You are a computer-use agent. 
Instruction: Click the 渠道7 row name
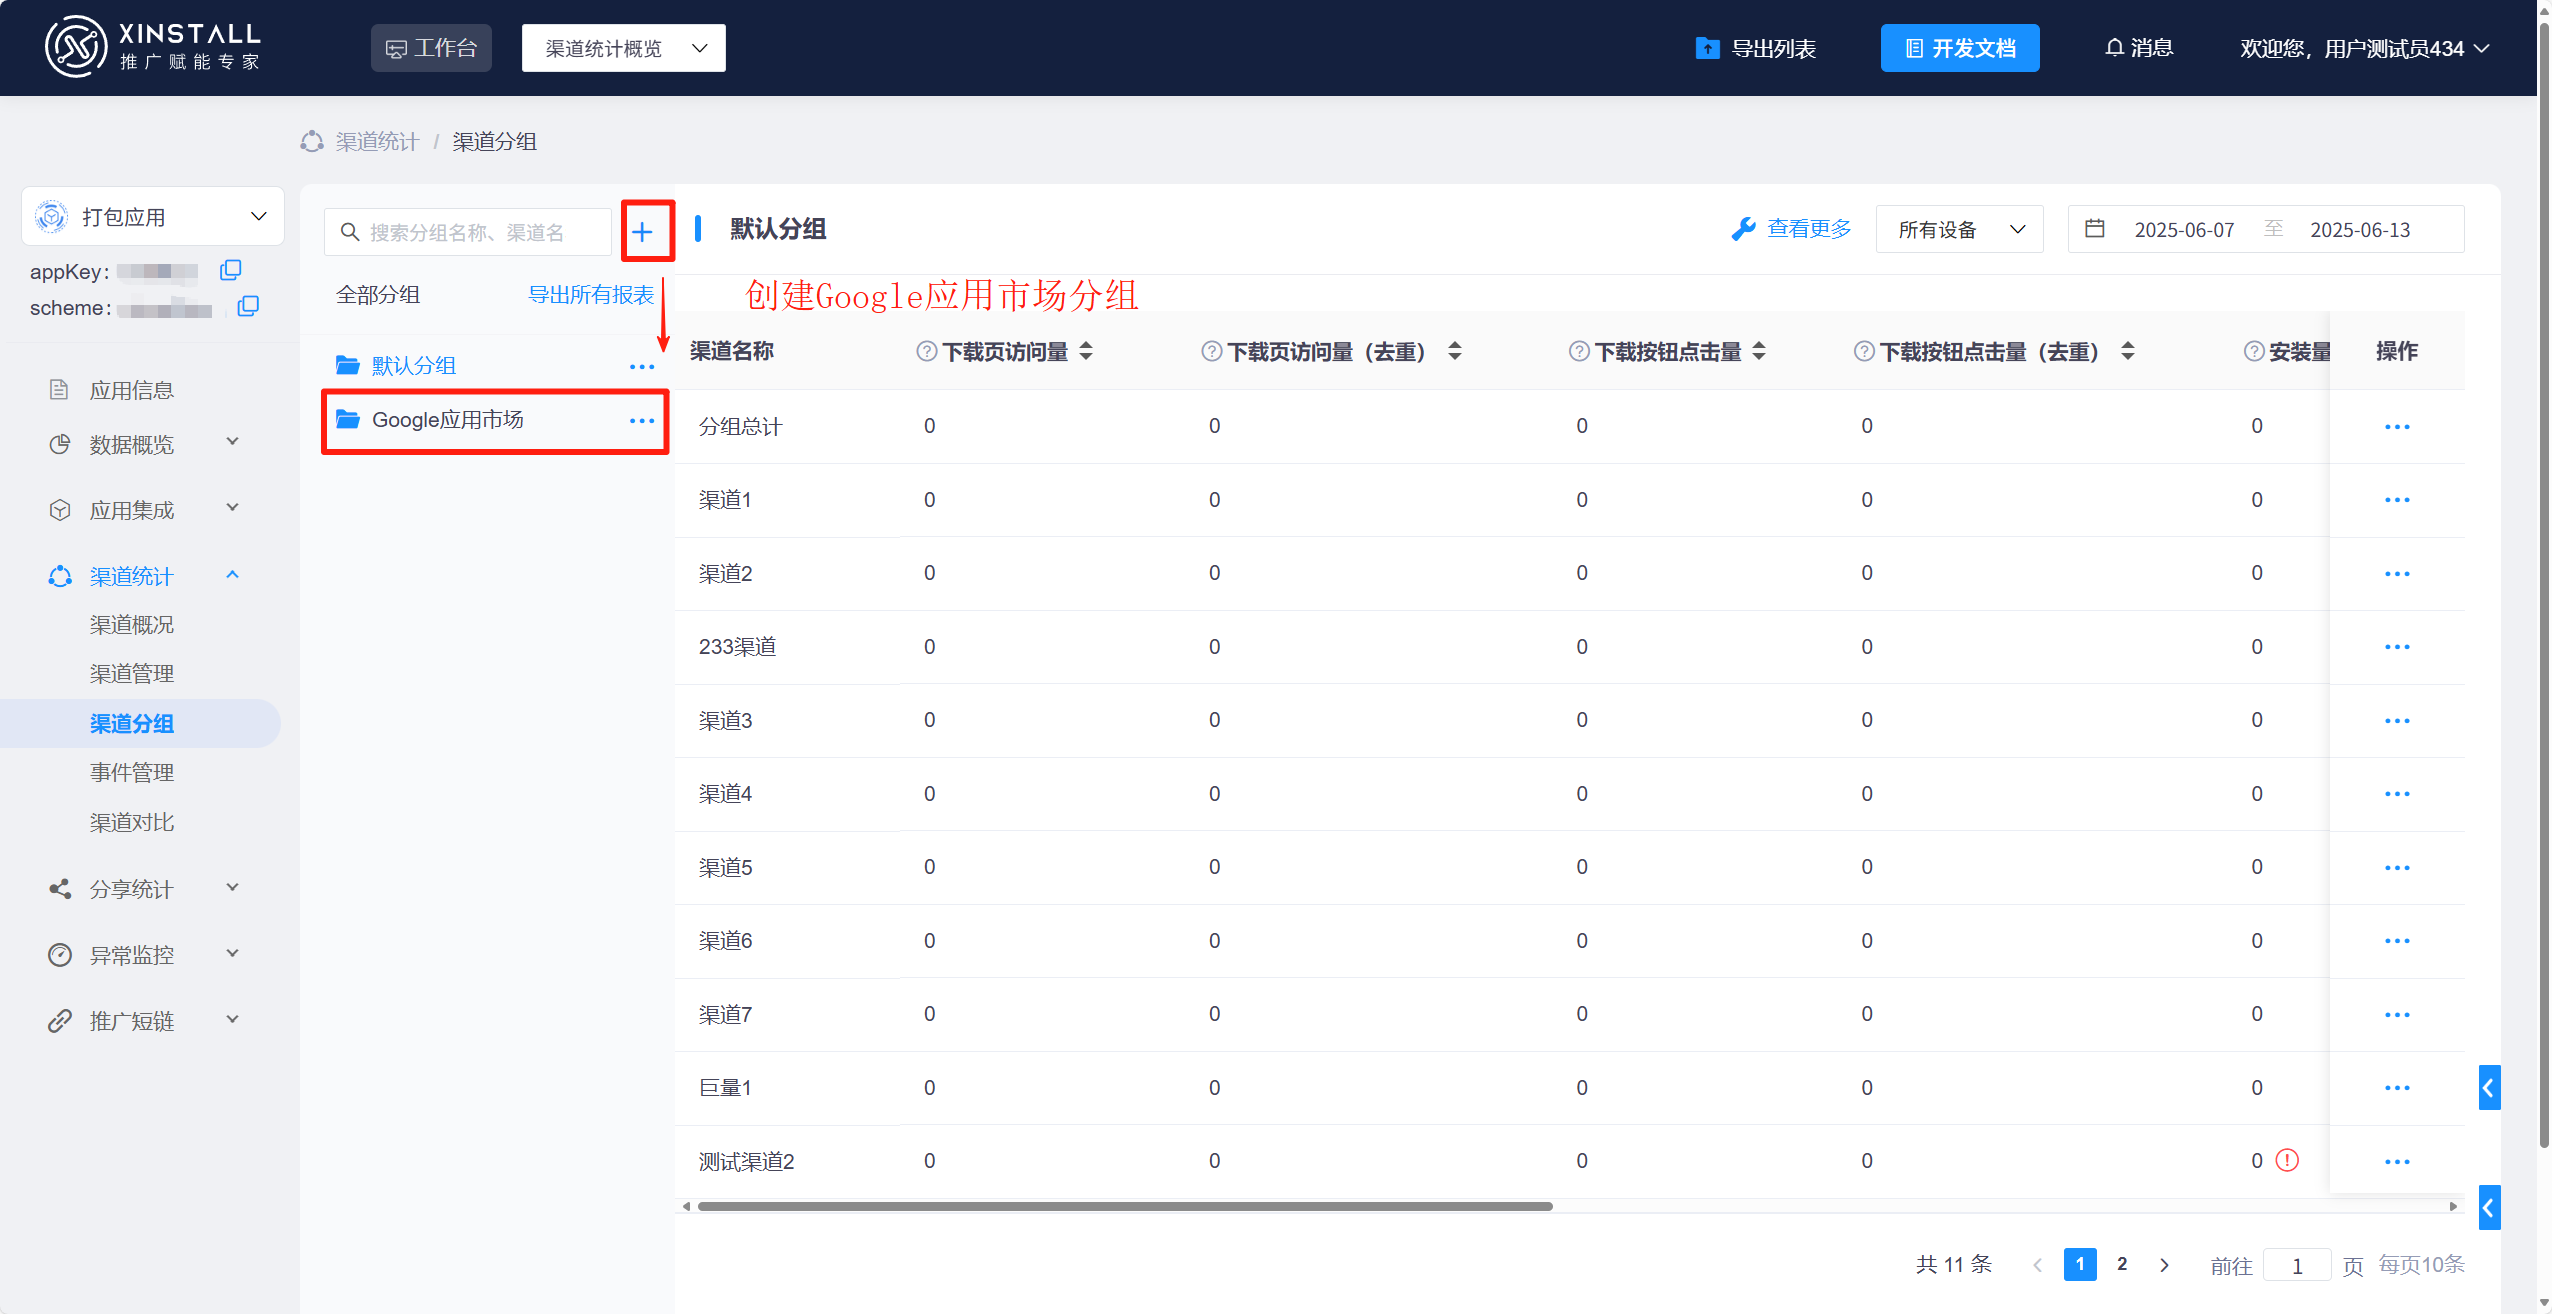(725, 1014)
